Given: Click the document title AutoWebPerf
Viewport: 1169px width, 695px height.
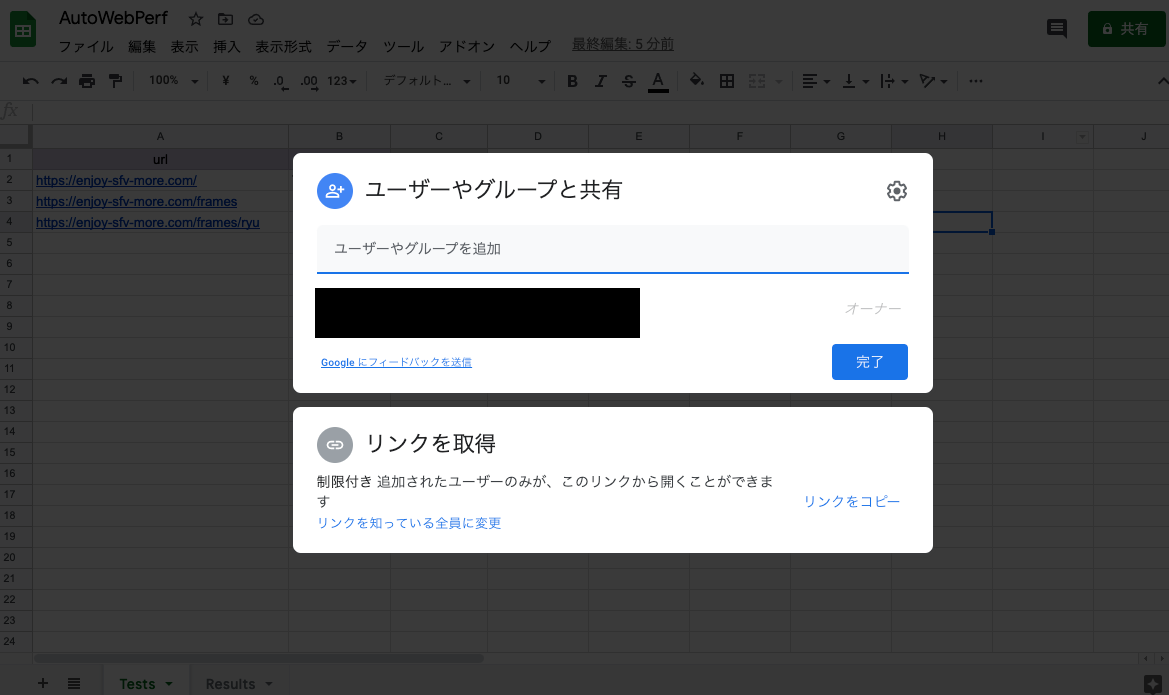Looking at the screenshot, I should click(113, 18).
